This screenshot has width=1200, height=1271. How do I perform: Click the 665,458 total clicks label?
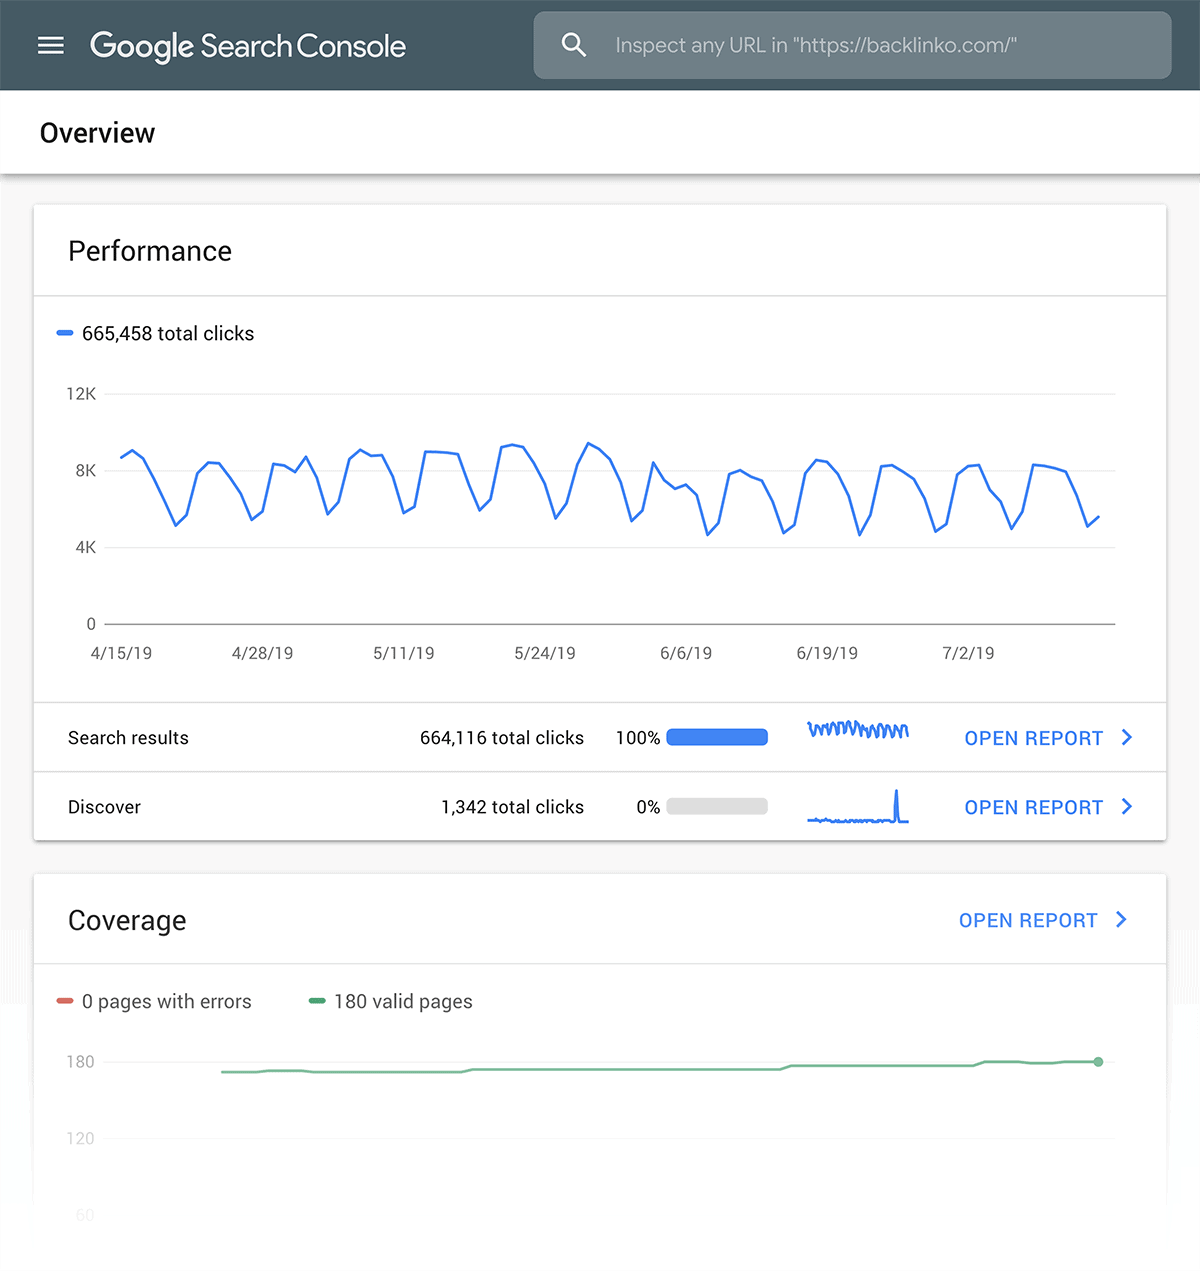pos(168,334)
